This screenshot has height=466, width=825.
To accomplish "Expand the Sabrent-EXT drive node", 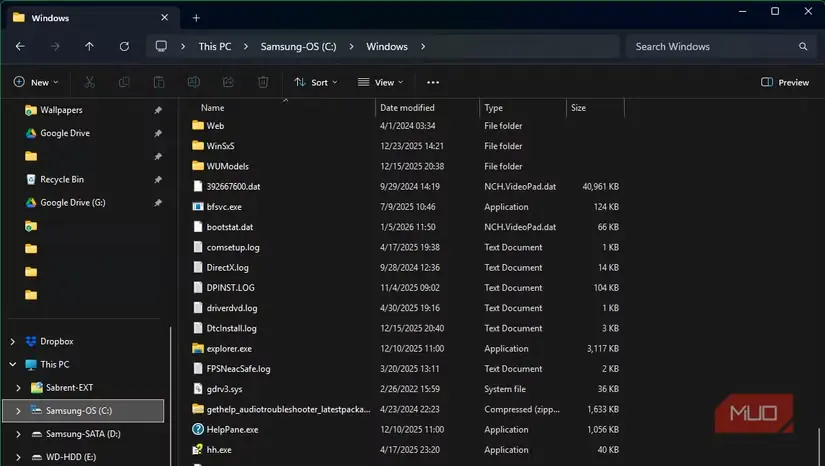I will coord(18,388).
